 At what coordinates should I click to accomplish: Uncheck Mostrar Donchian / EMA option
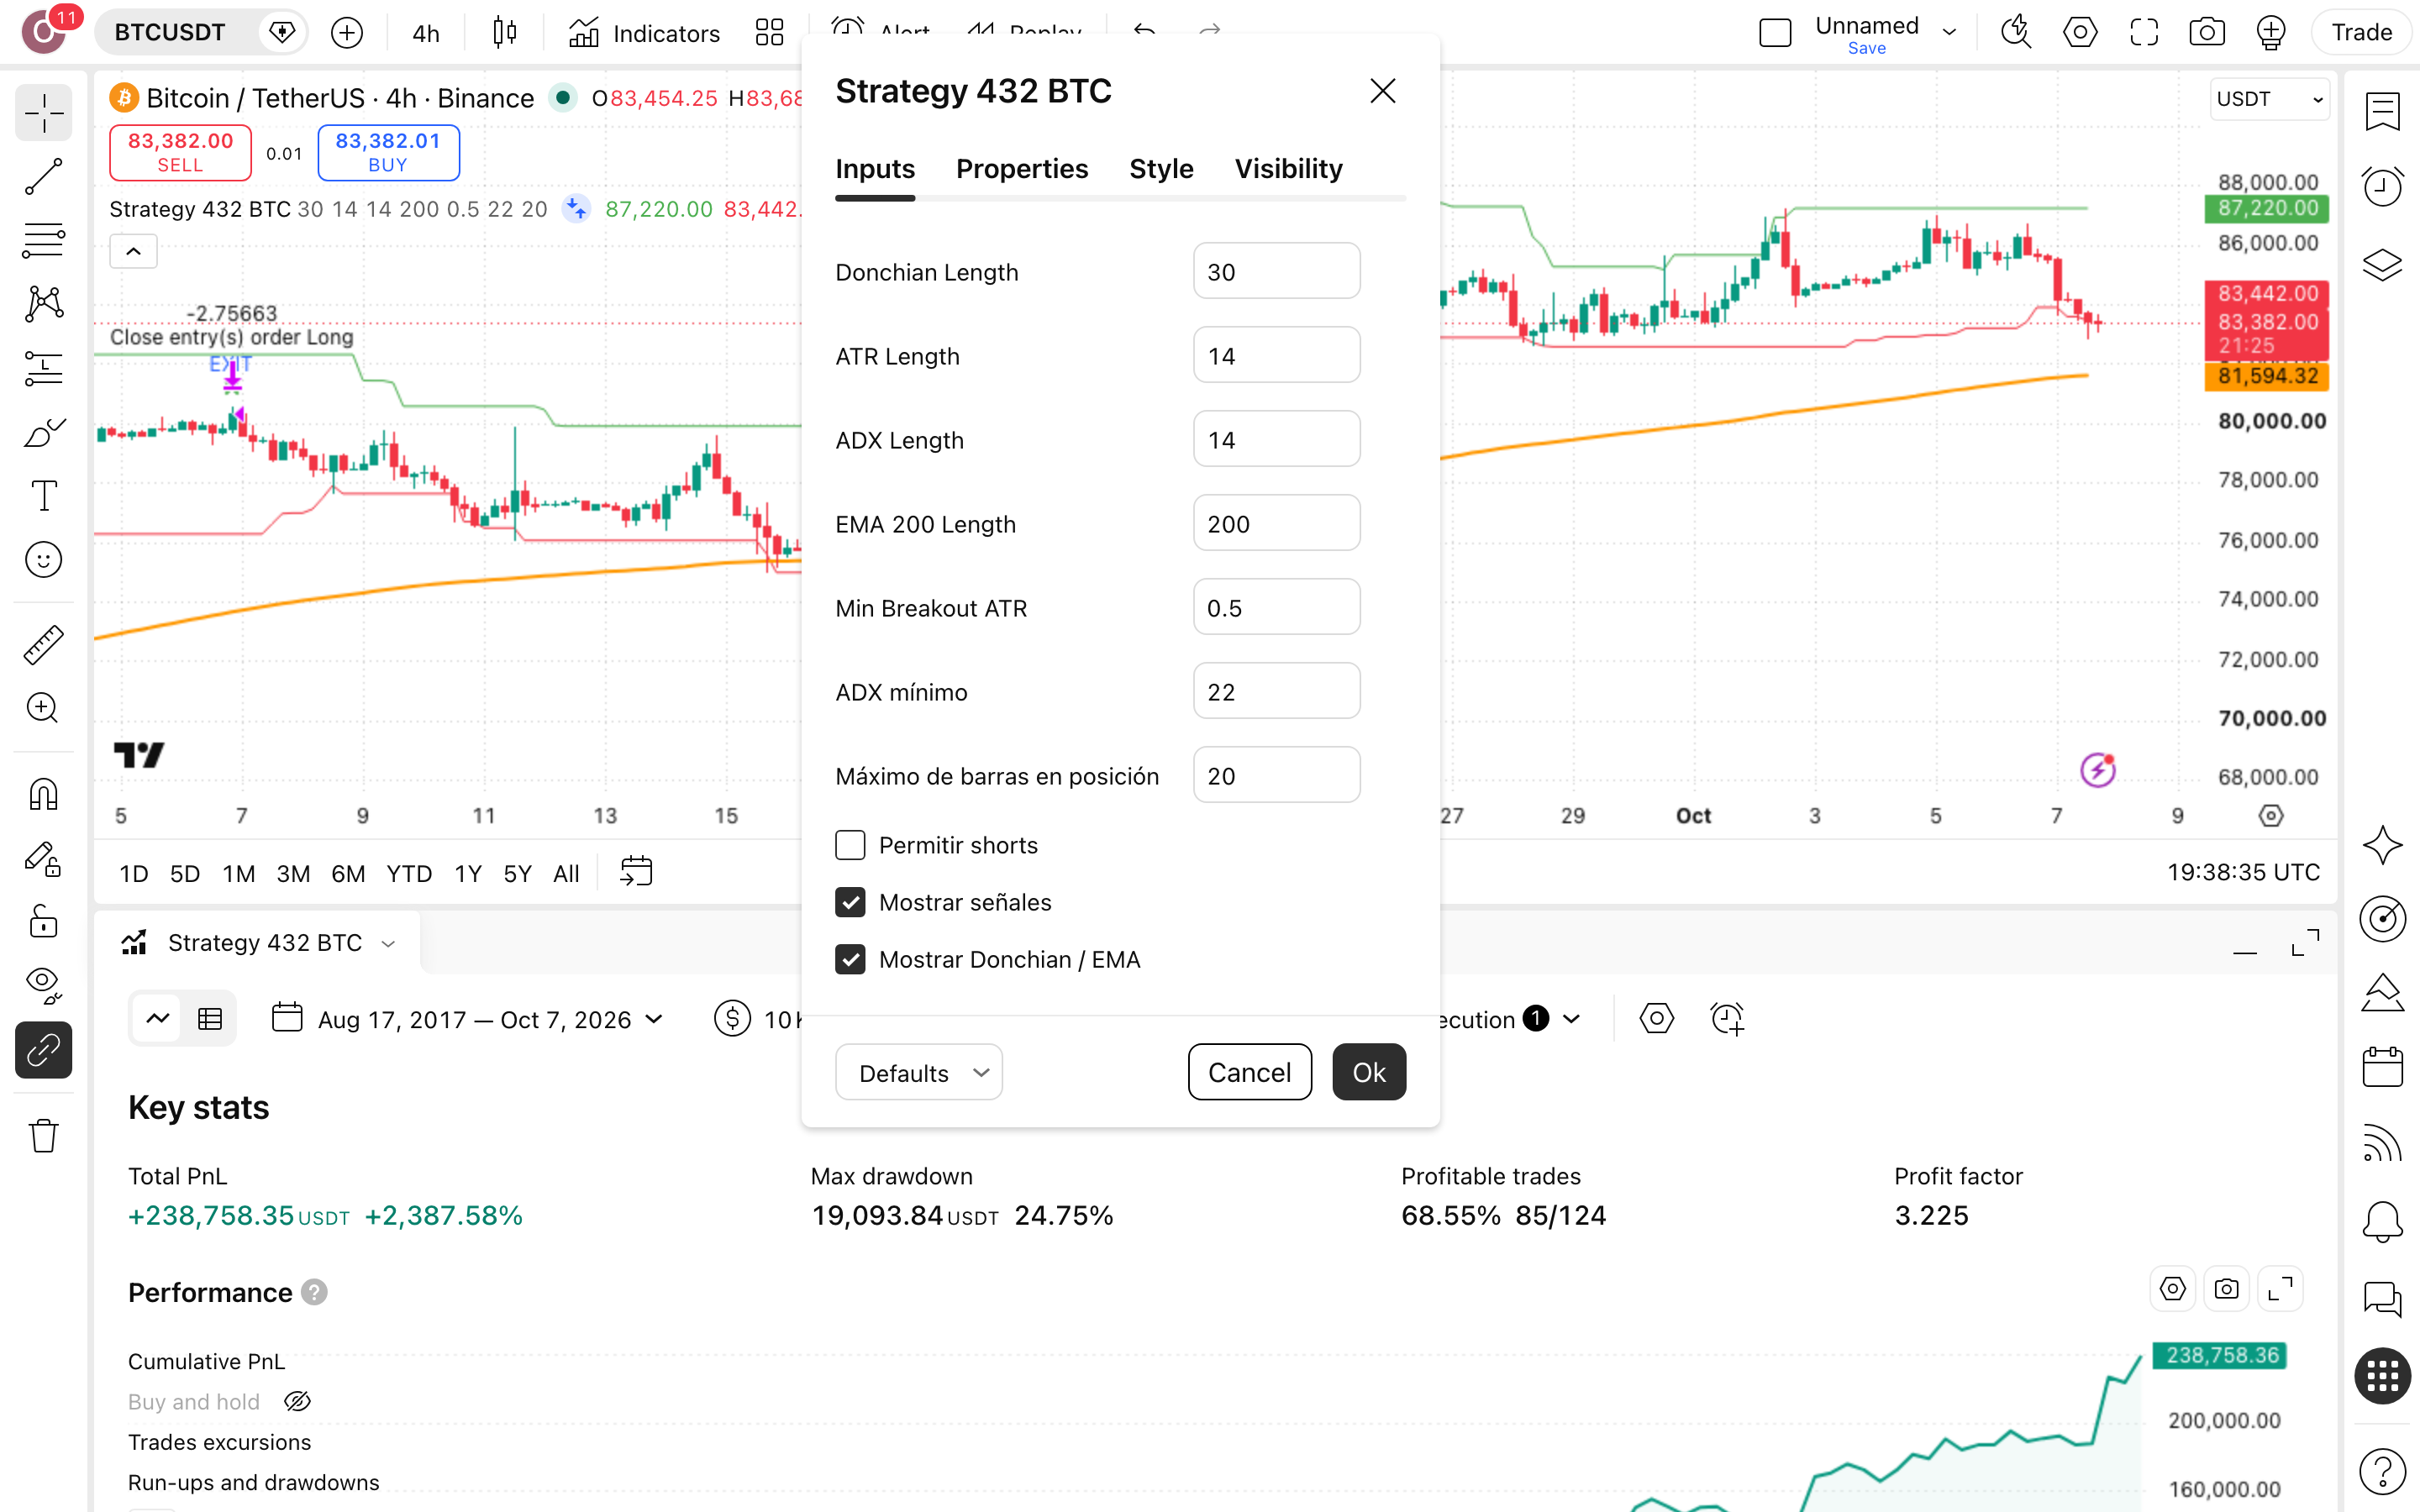(x=850, y=959)
